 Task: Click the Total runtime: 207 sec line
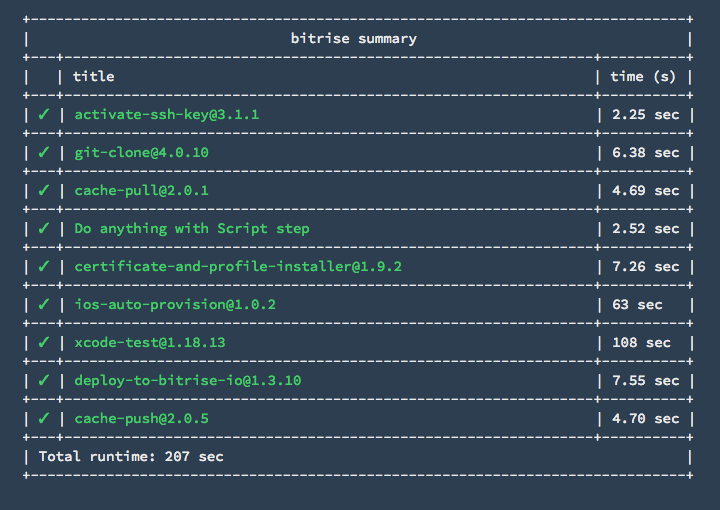pyautogui.click(x=131, y=456)
